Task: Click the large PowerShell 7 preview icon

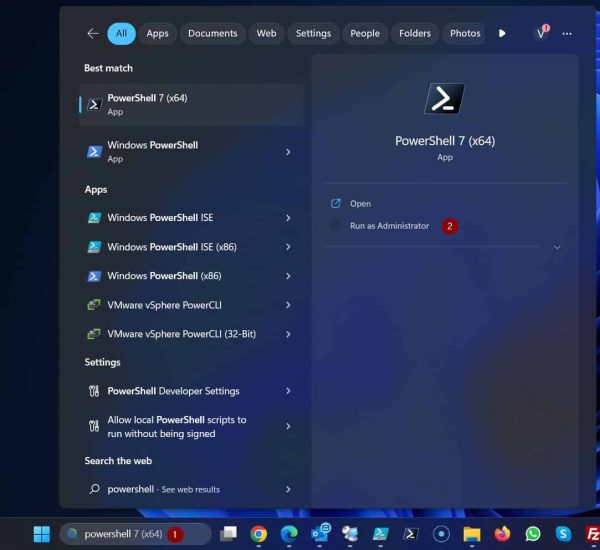Action: pos(445,98)
